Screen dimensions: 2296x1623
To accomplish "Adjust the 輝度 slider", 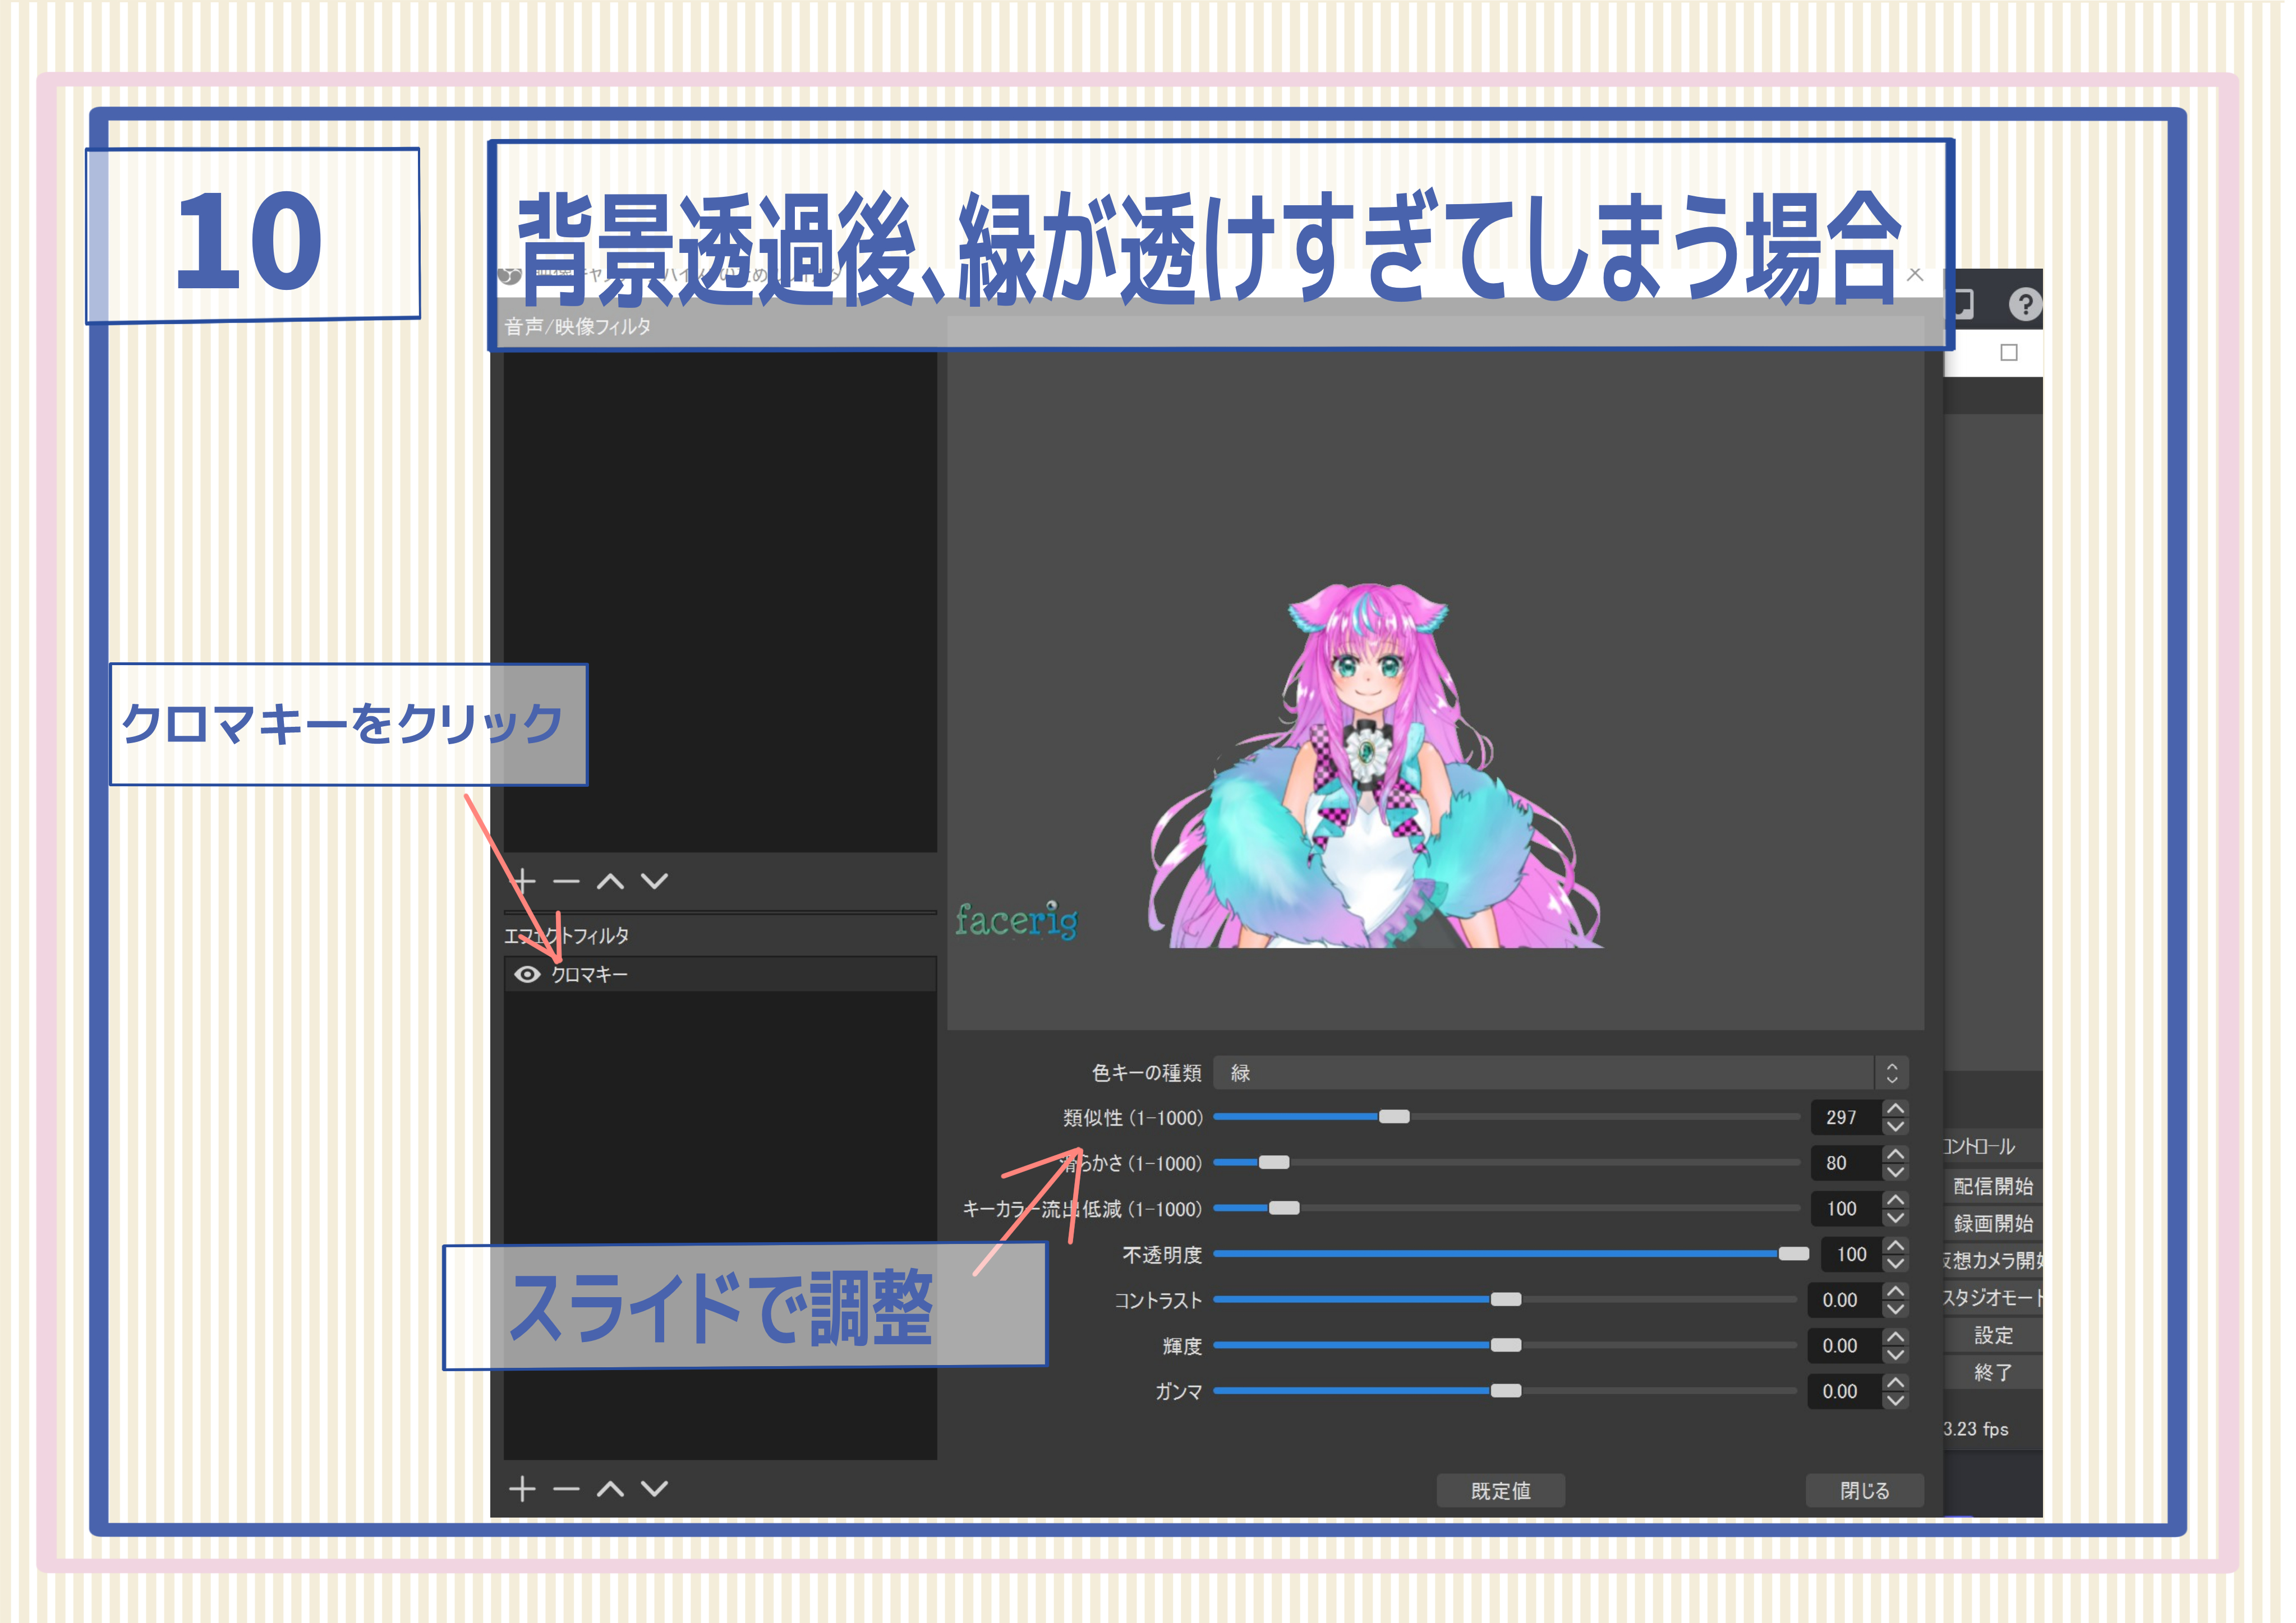I will coord(1506,1346).
